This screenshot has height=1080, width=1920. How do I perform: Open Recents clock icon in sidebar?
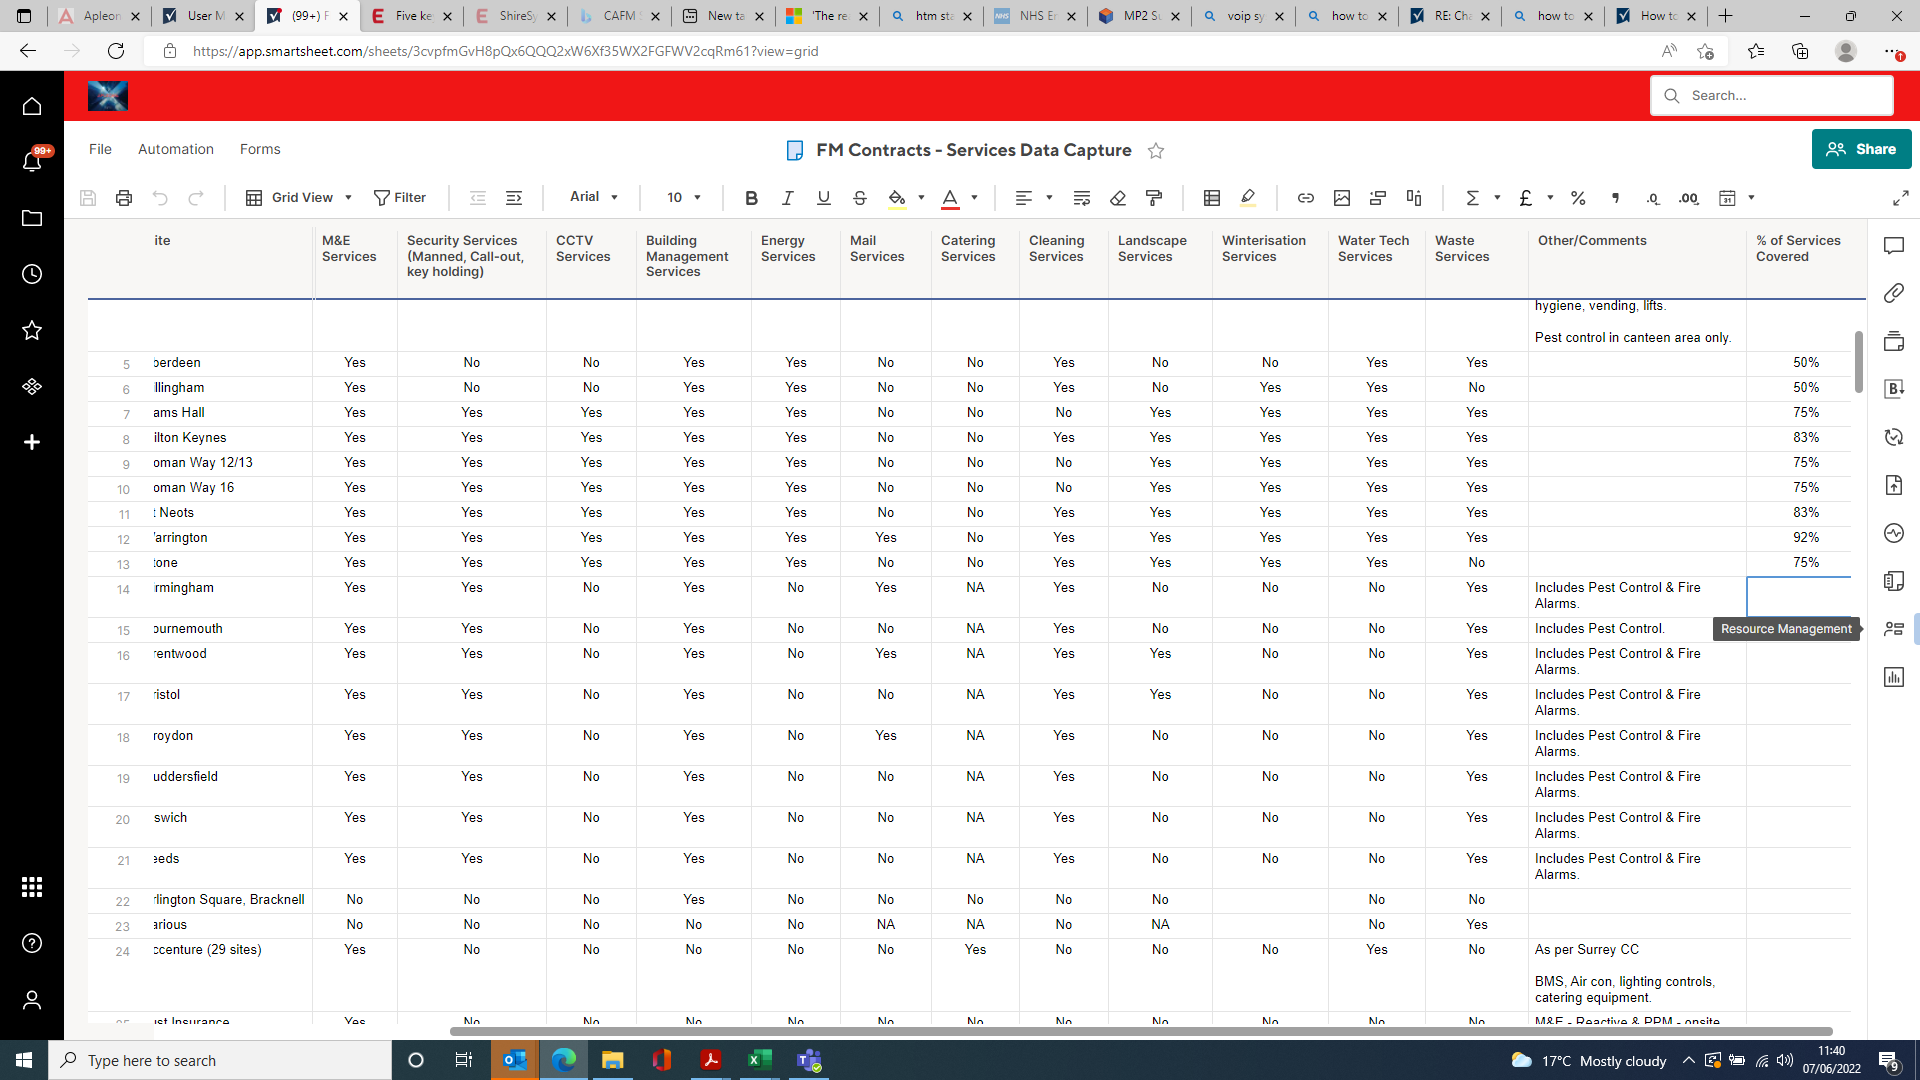click(32, 274)
